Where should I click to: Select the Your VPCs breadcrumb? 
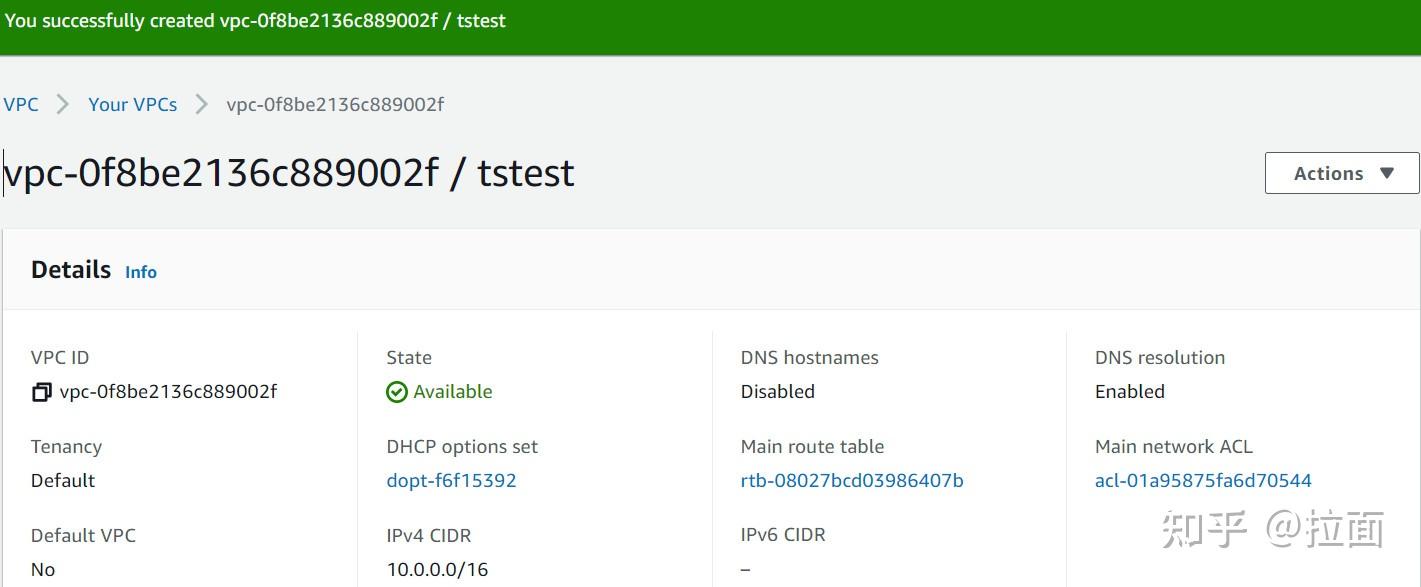[132, 104]
